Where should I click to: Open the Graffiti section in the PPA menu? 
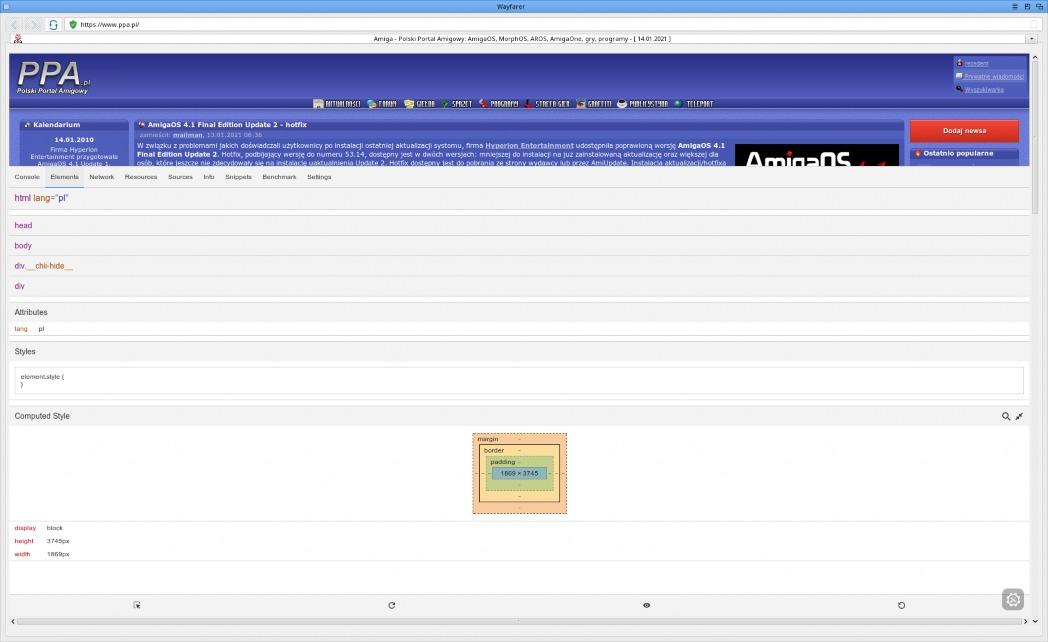pyautogui.click(x=594, y=104)
